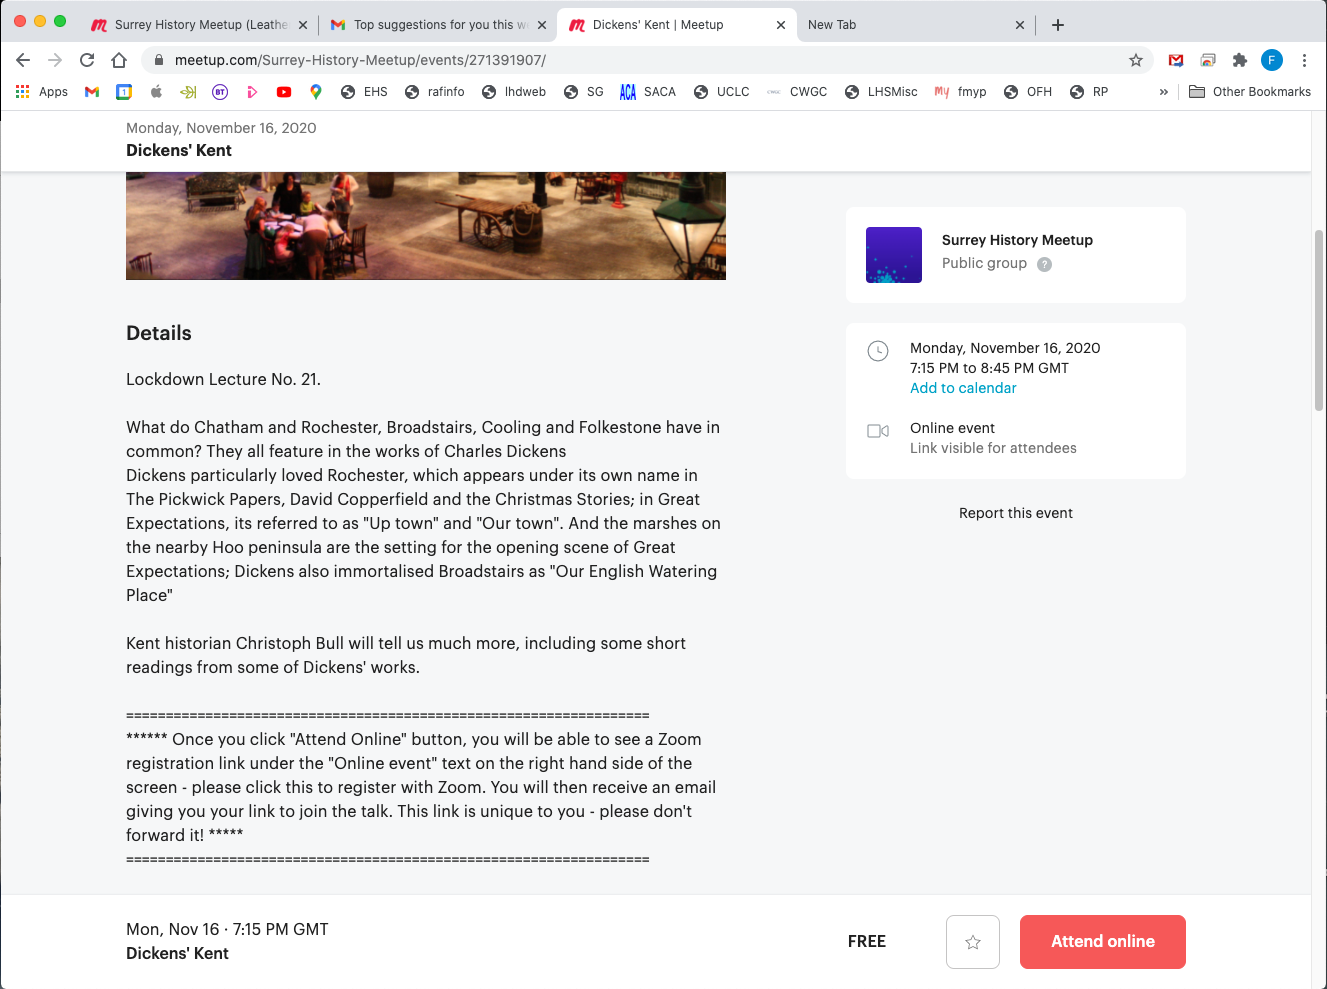Open the Gmail extension icon in toolbar
The width and height of the screenshot is (1327, 989).
click(x=1176, y=60)
